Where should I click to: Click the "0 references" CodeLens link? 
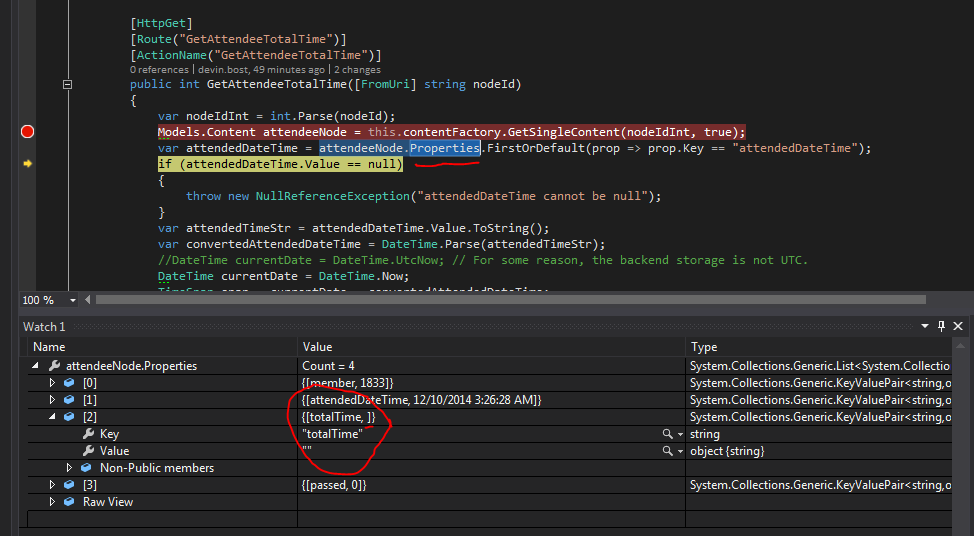pos(159,70)
